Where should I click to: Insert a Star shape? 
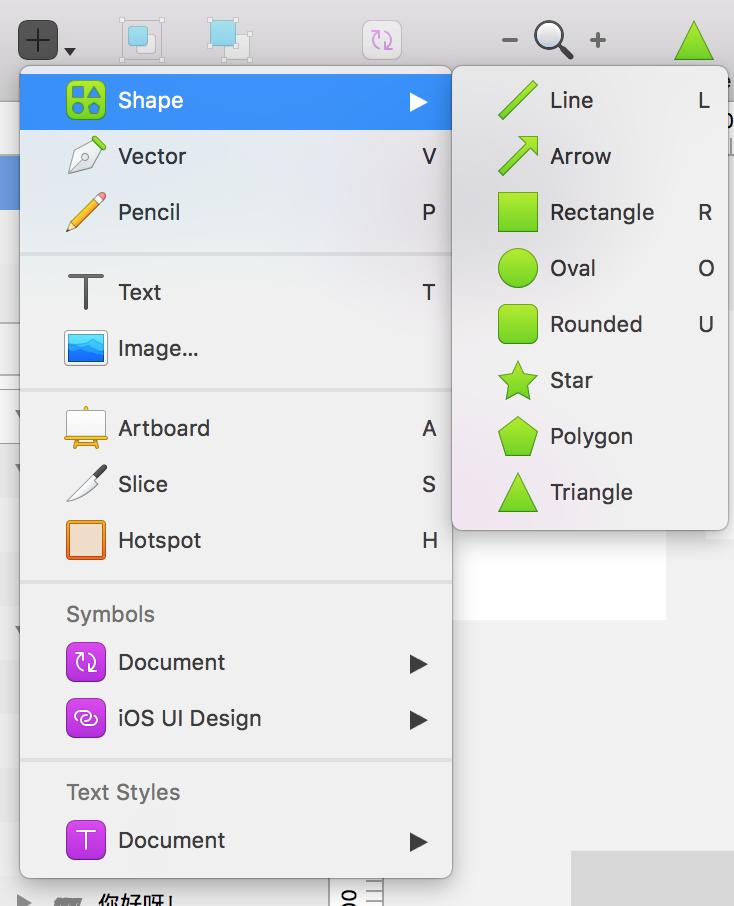(571, 380)
